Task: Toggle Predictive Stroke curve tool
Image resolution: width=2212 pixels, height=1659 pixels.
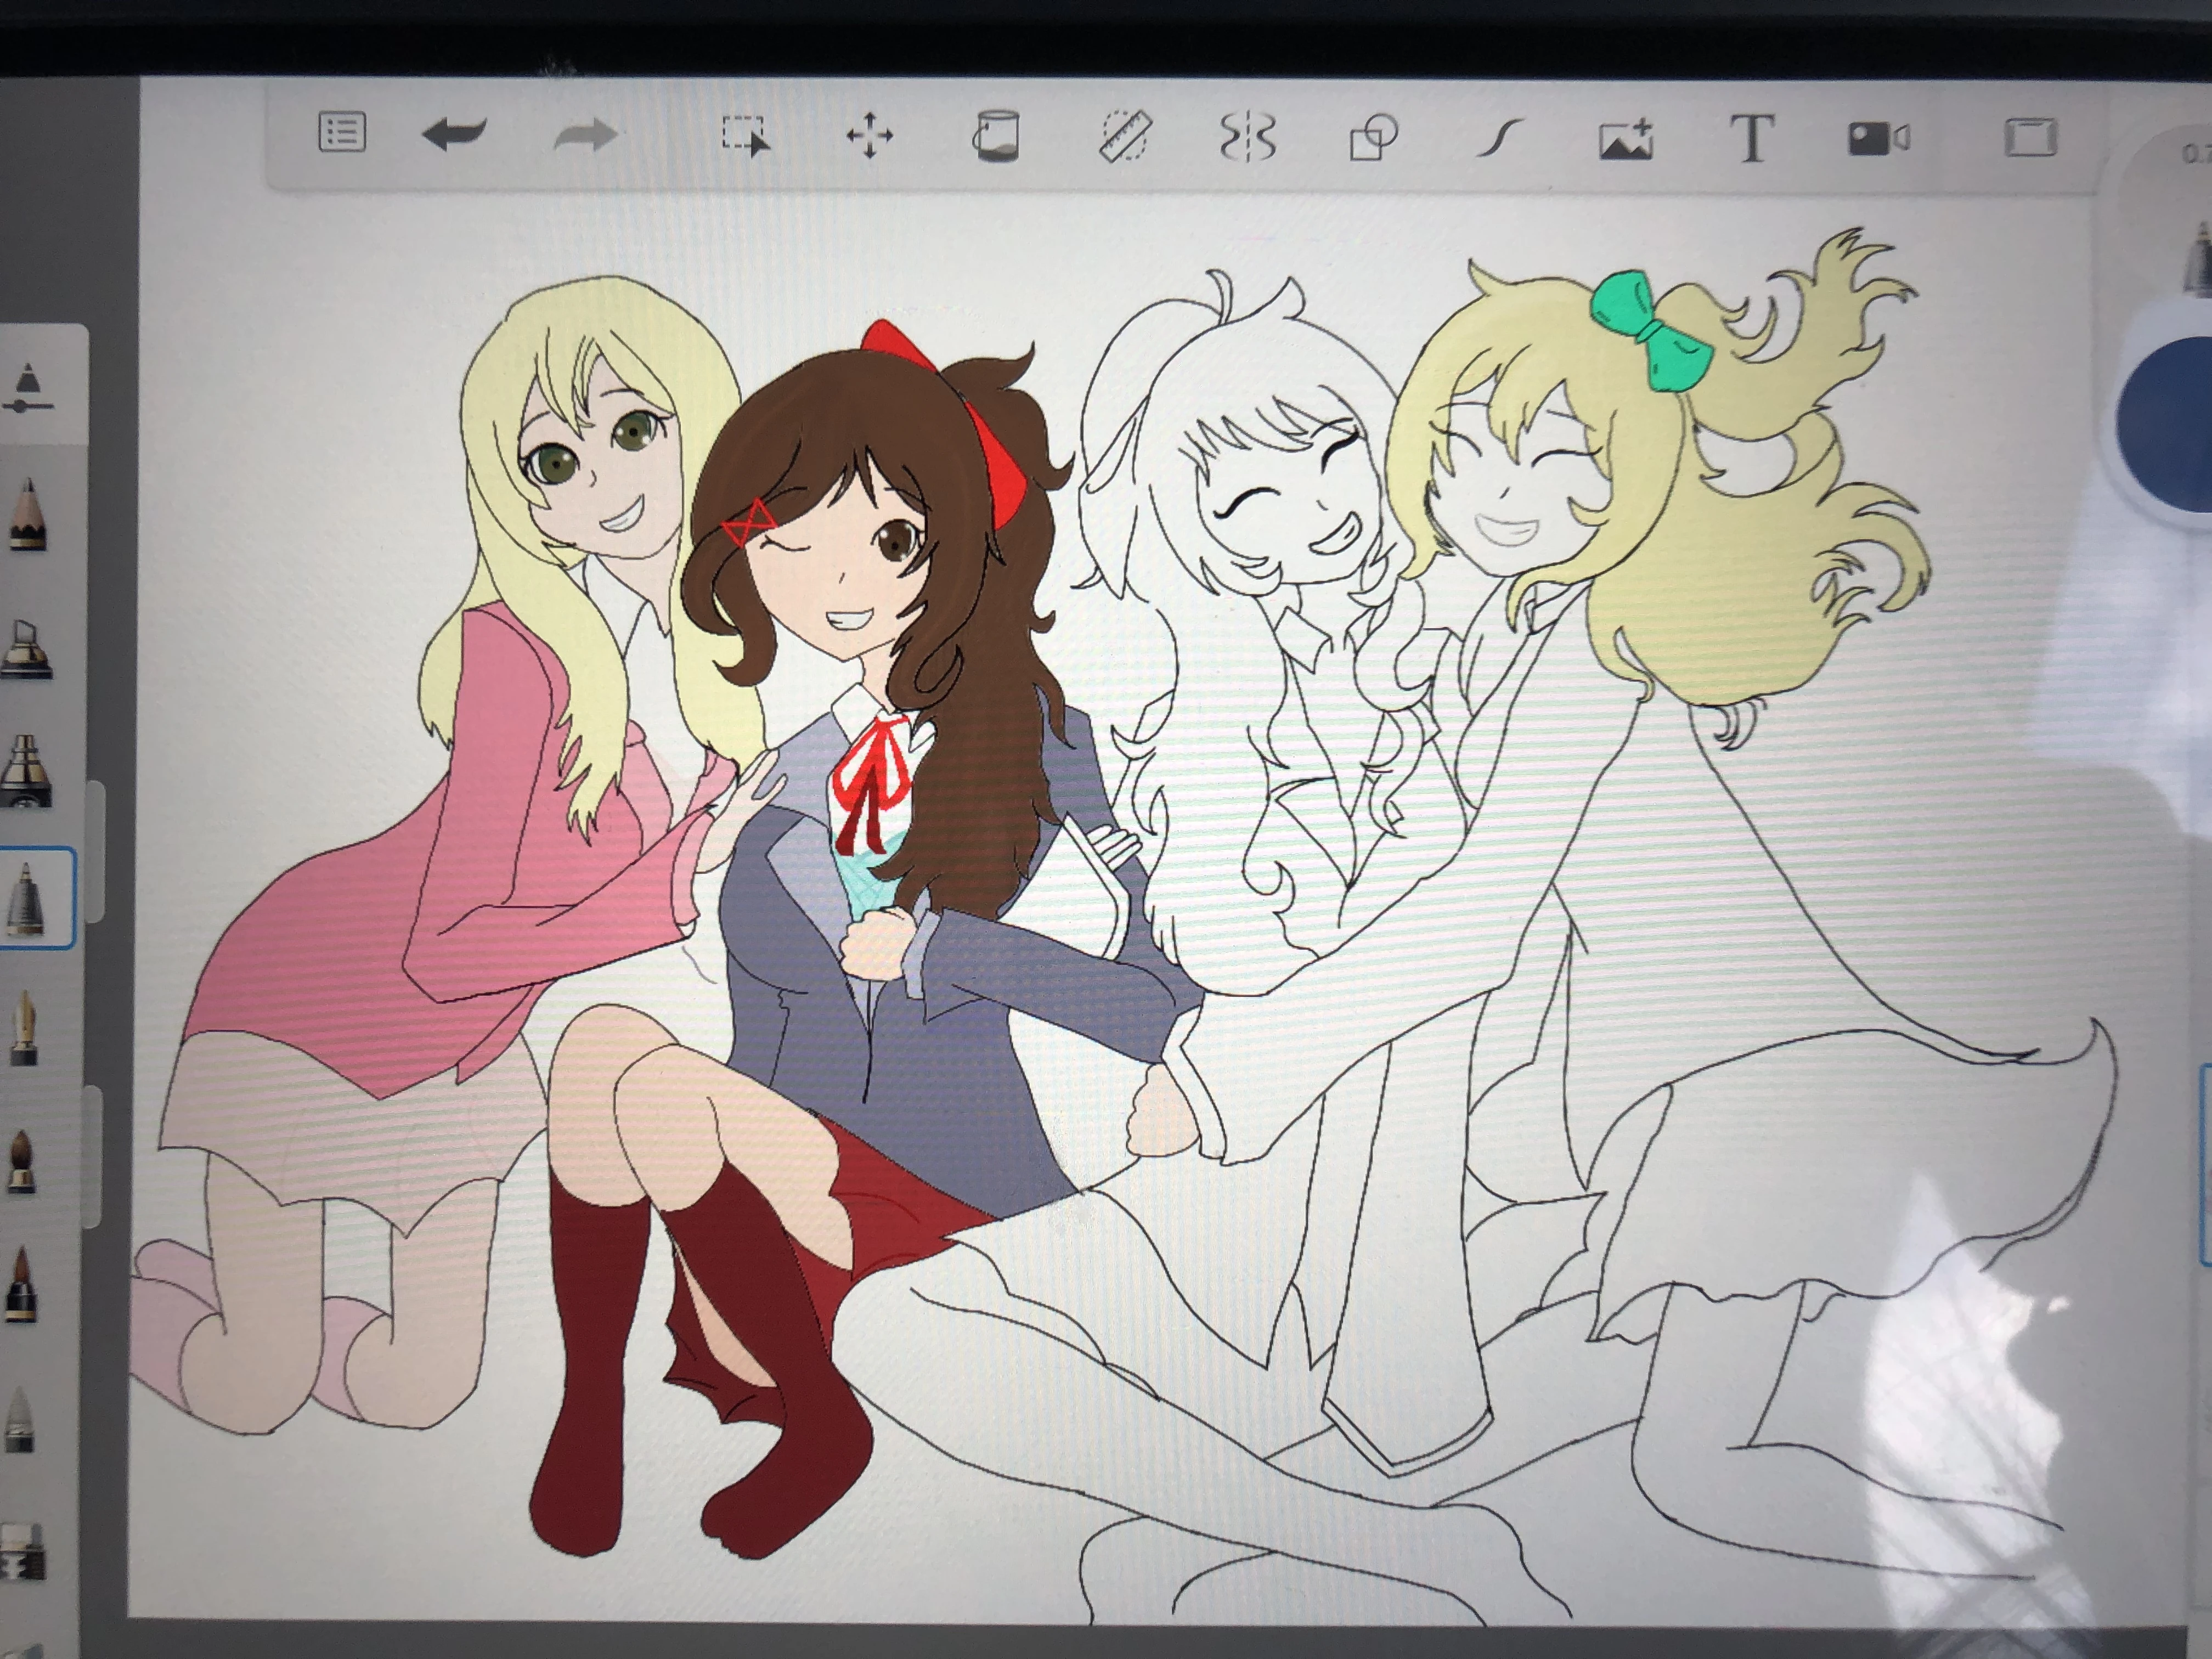Action: point(1499,139)
